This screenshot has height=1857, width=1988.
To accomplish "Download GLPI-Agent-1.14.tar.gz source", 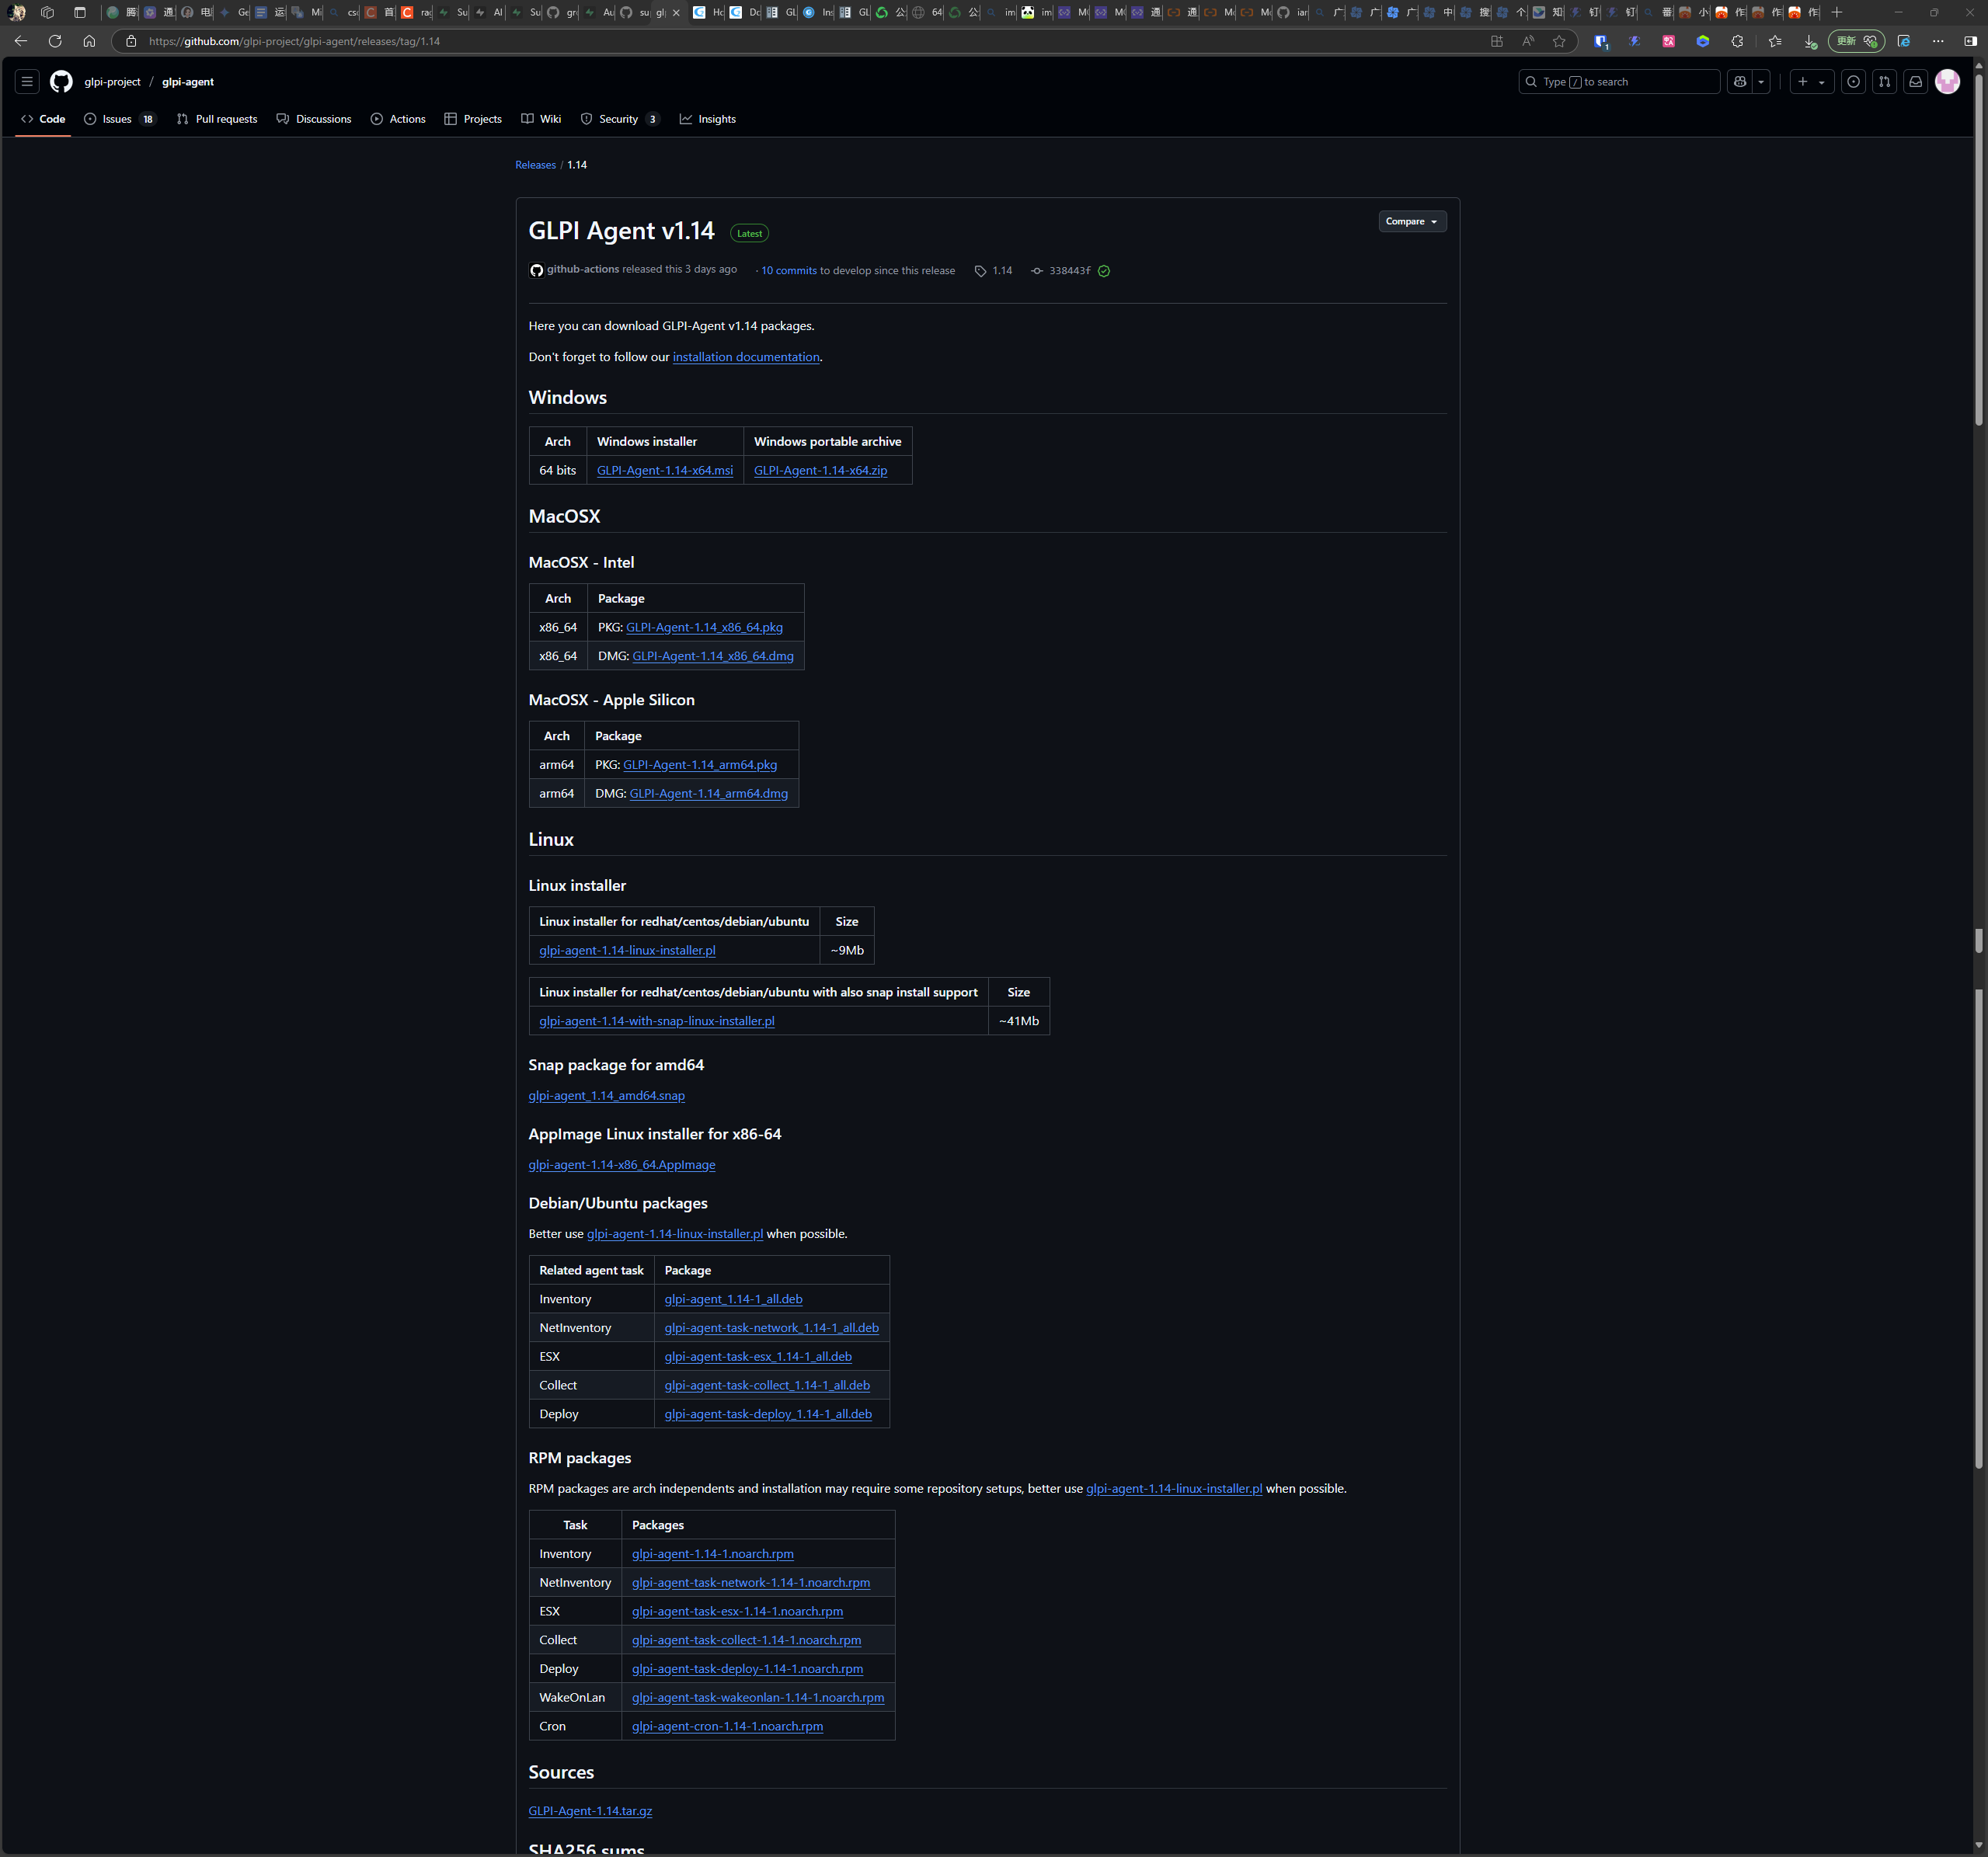I will click(590, 1811).
